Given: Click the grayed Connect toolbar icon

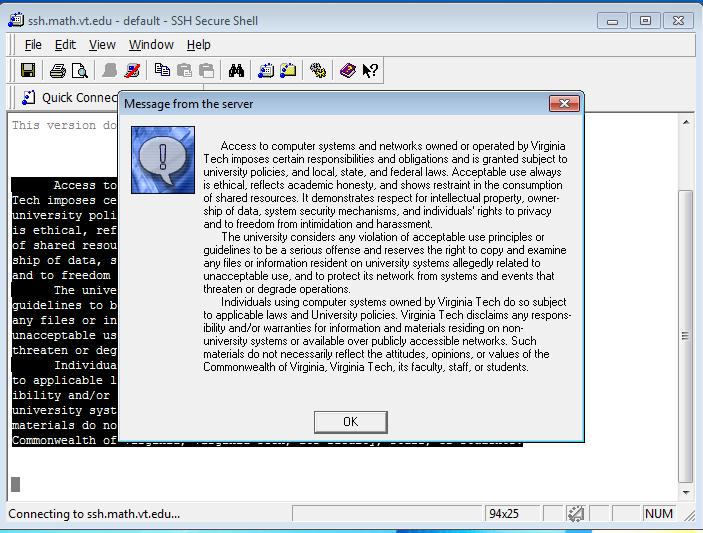Looking at the screenshot, I should pyautogui.click(x=109, y=71).
